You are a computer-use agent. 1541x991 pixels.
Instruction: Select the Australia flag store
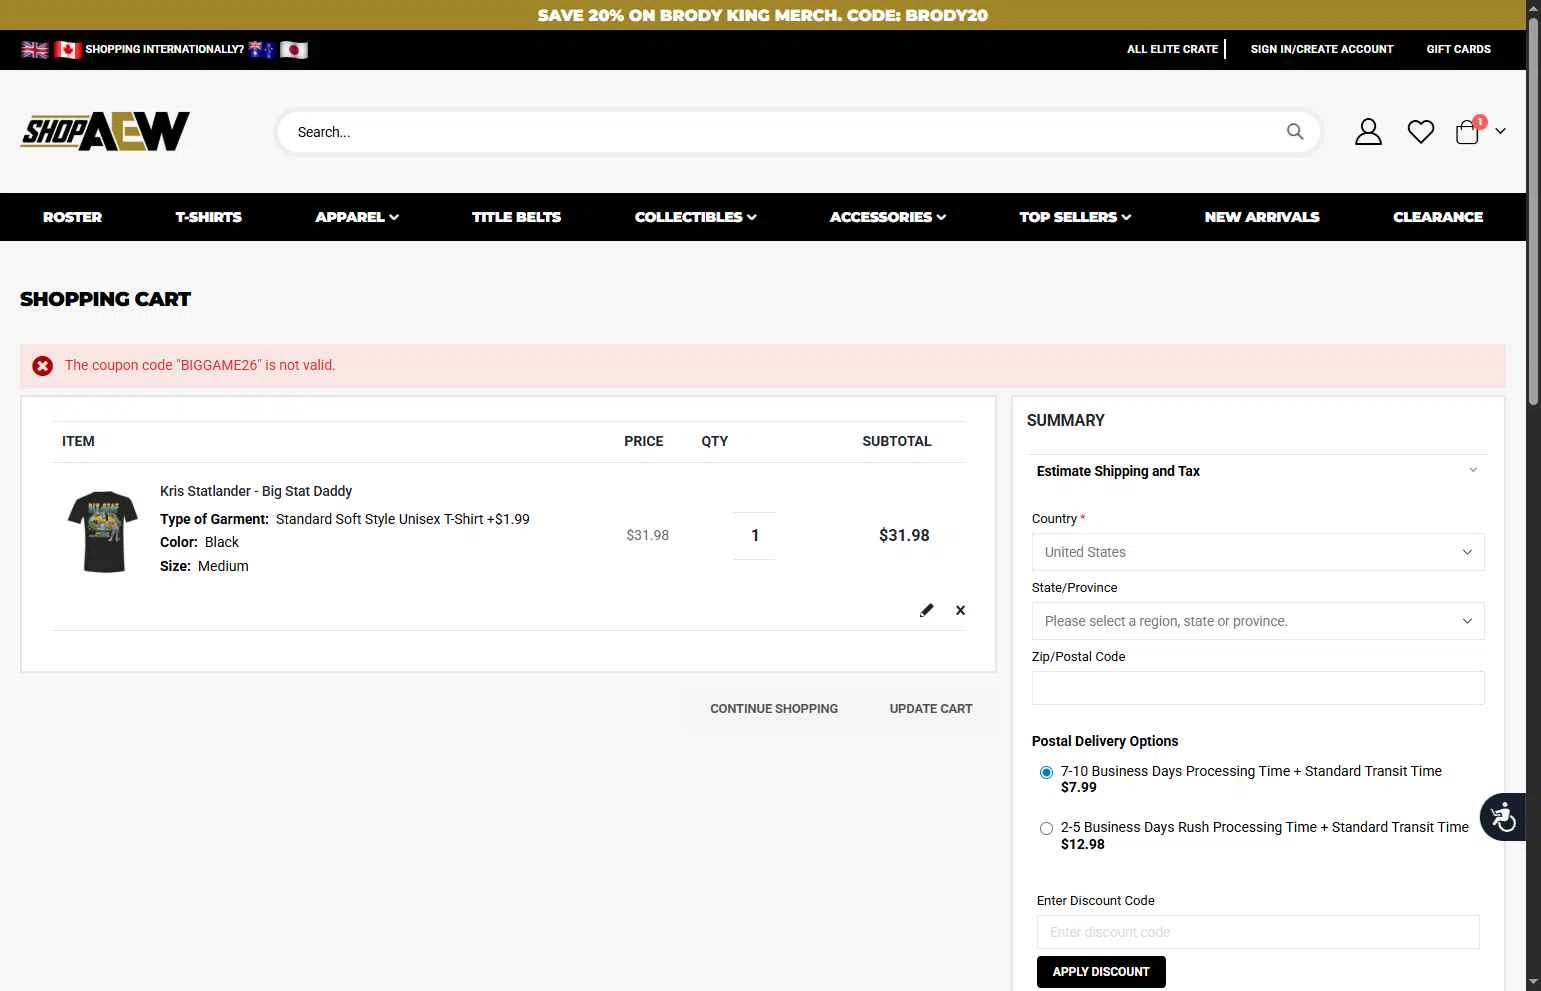click(x=262, y=49)
